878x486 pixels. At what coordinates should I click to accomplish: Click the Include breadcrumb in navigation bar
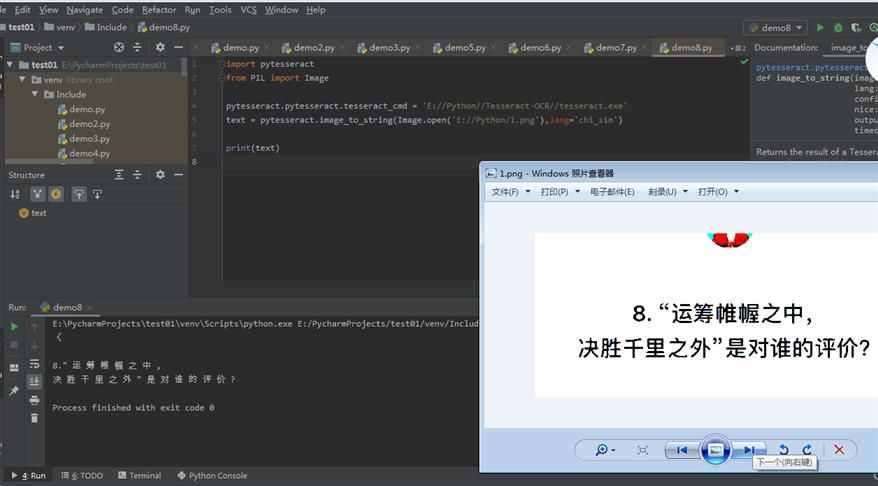tap(106, 27)
